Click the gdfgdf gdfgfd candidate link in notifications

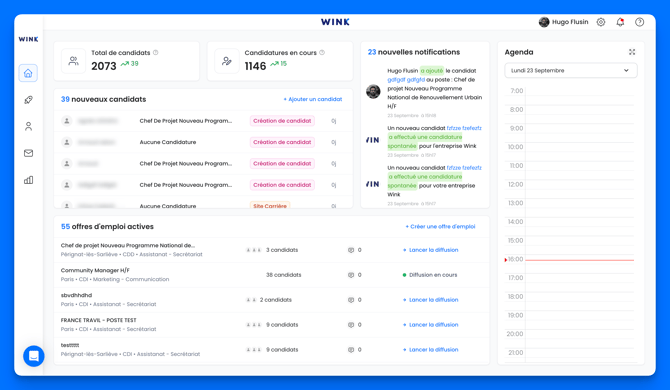[x=406, y=80]
